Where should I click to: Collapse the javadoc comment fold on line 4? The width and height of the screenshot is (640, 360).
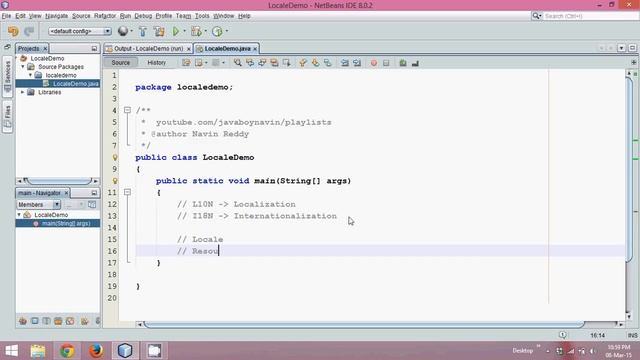[127, 110]
